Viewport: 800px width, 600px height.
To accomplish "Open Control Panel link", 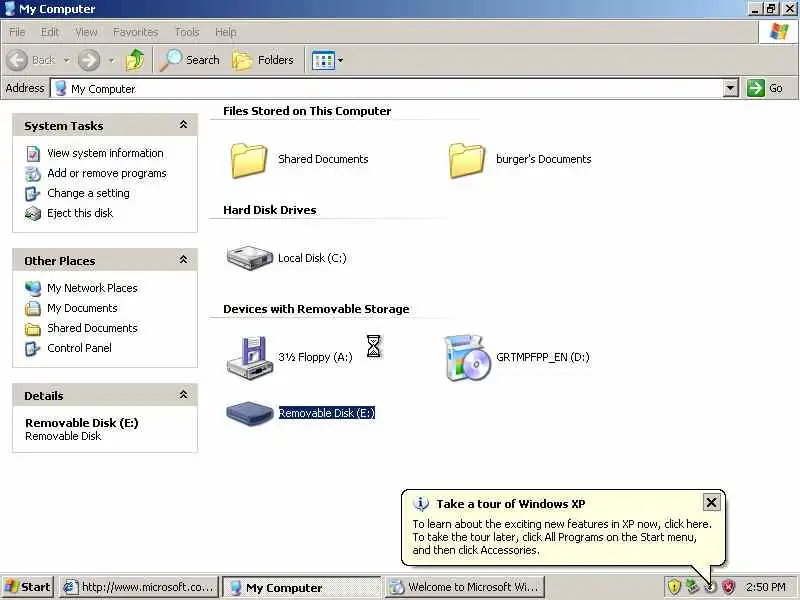I will pos(79,348).
